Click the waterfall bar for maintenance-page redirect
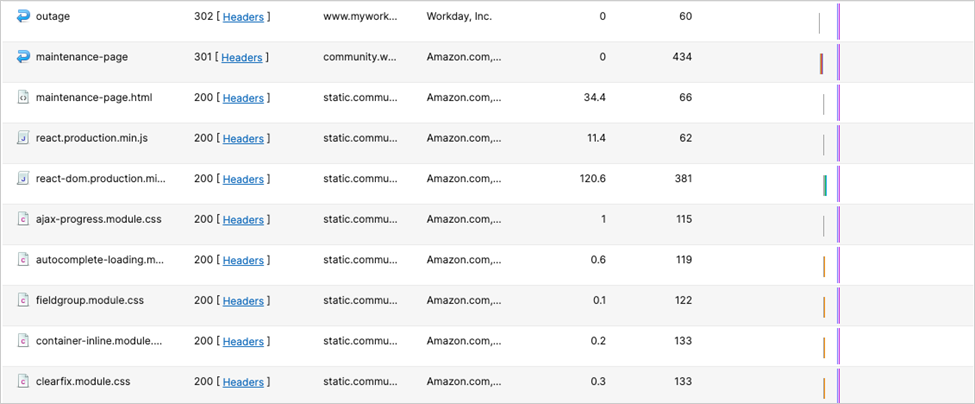This screenshot has width=975, height=404. 821,63
